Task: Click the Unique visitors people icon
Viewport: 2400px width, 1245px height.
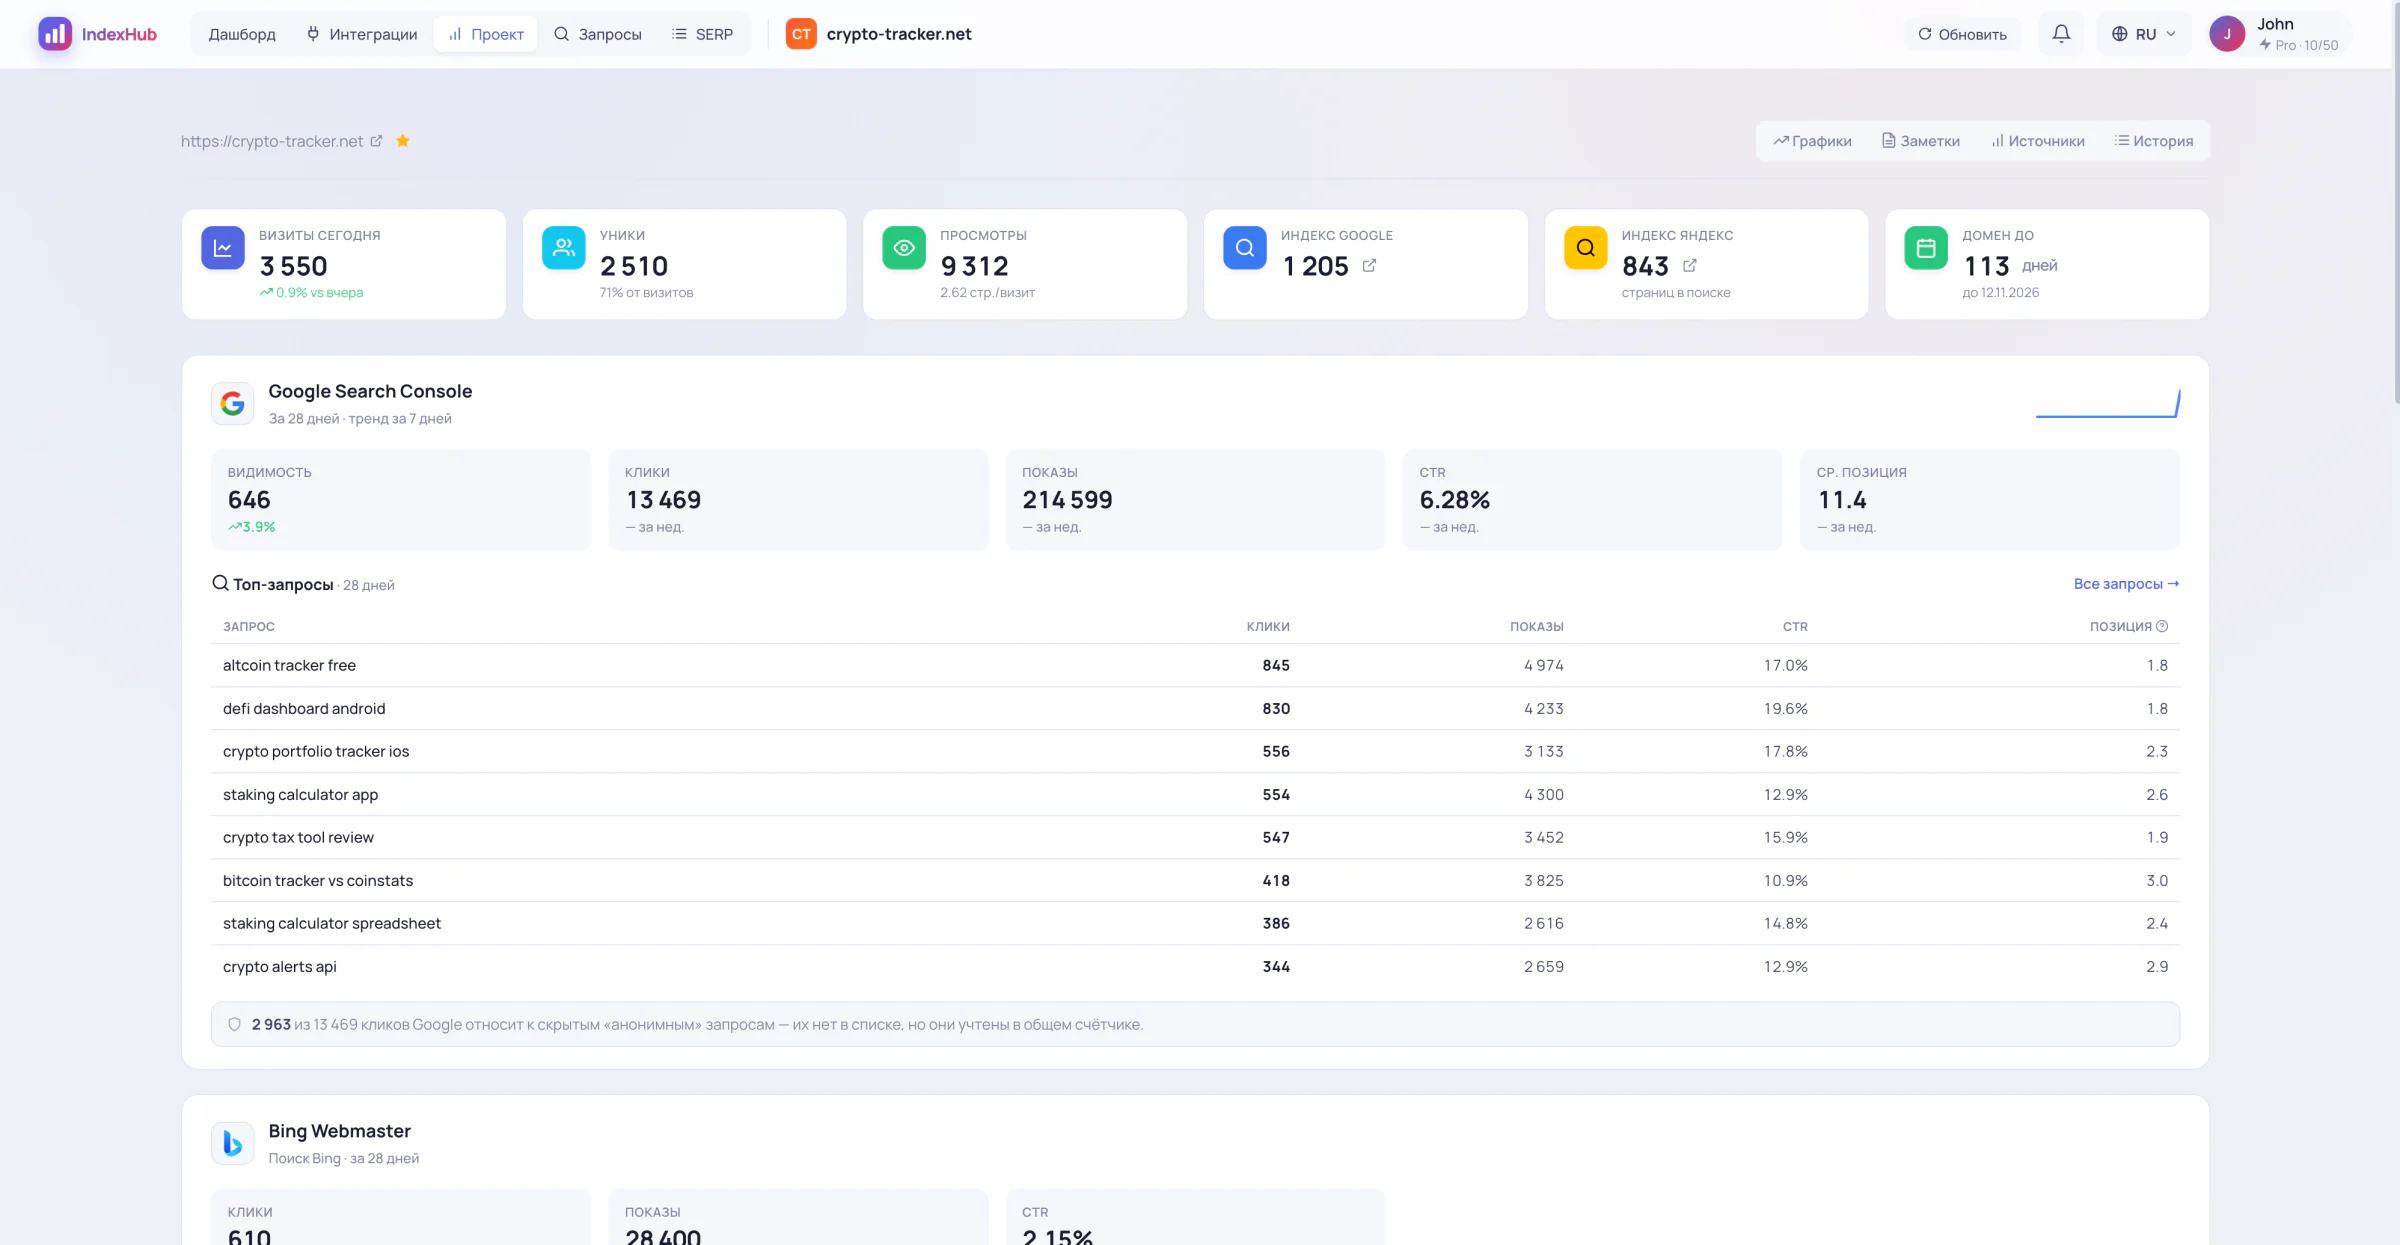Action: 564,248
